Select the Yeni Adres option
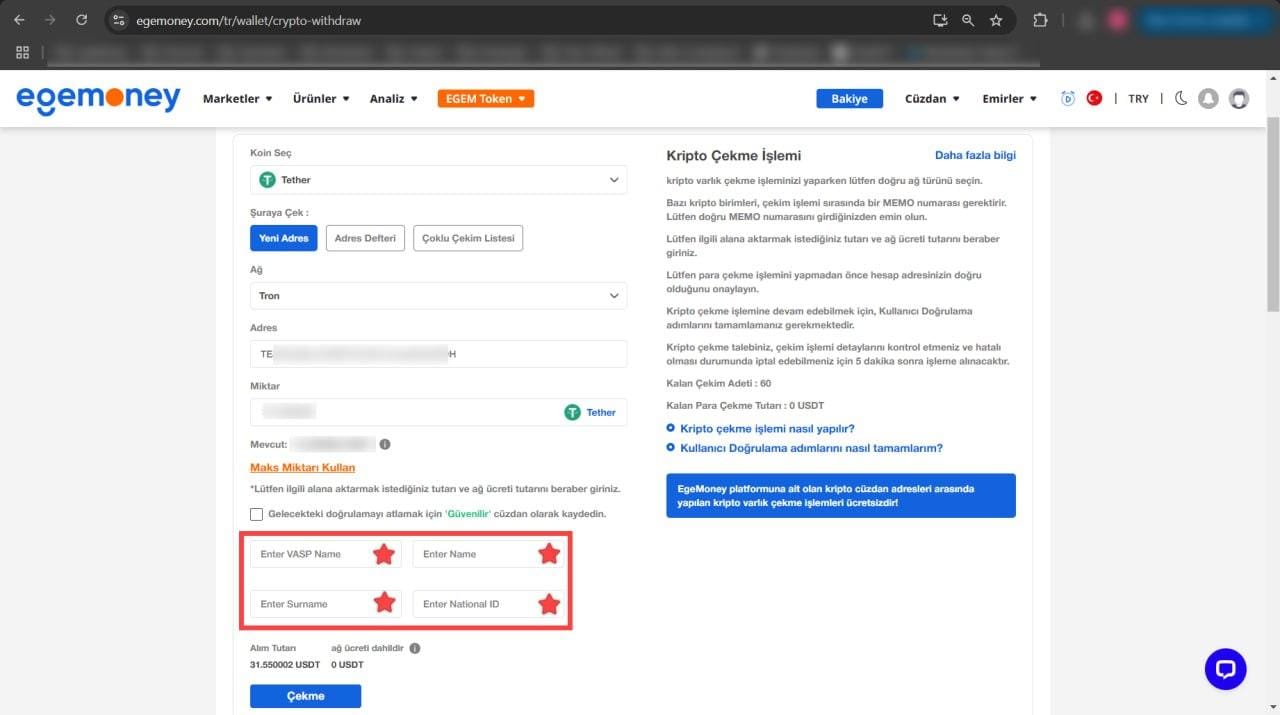 click(283, 238)
